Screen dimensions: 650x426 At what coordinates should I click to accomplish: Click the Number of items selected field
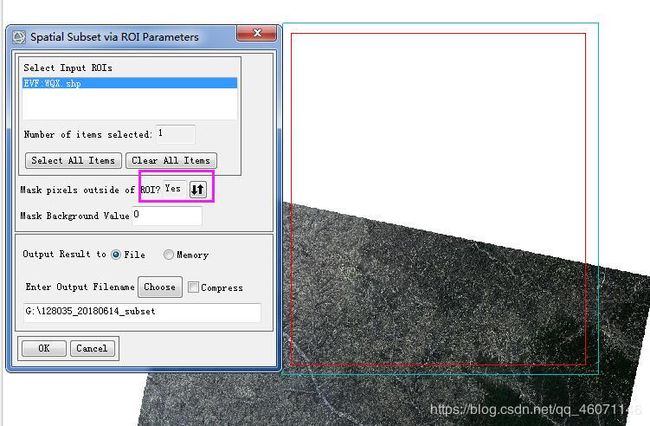(x=176, y=134)
